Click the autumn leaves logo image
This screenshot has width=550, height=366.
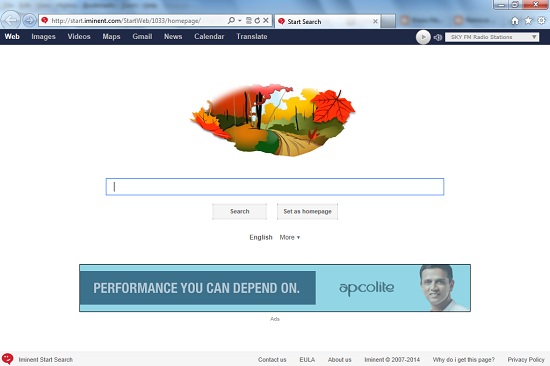click(273, 120)
